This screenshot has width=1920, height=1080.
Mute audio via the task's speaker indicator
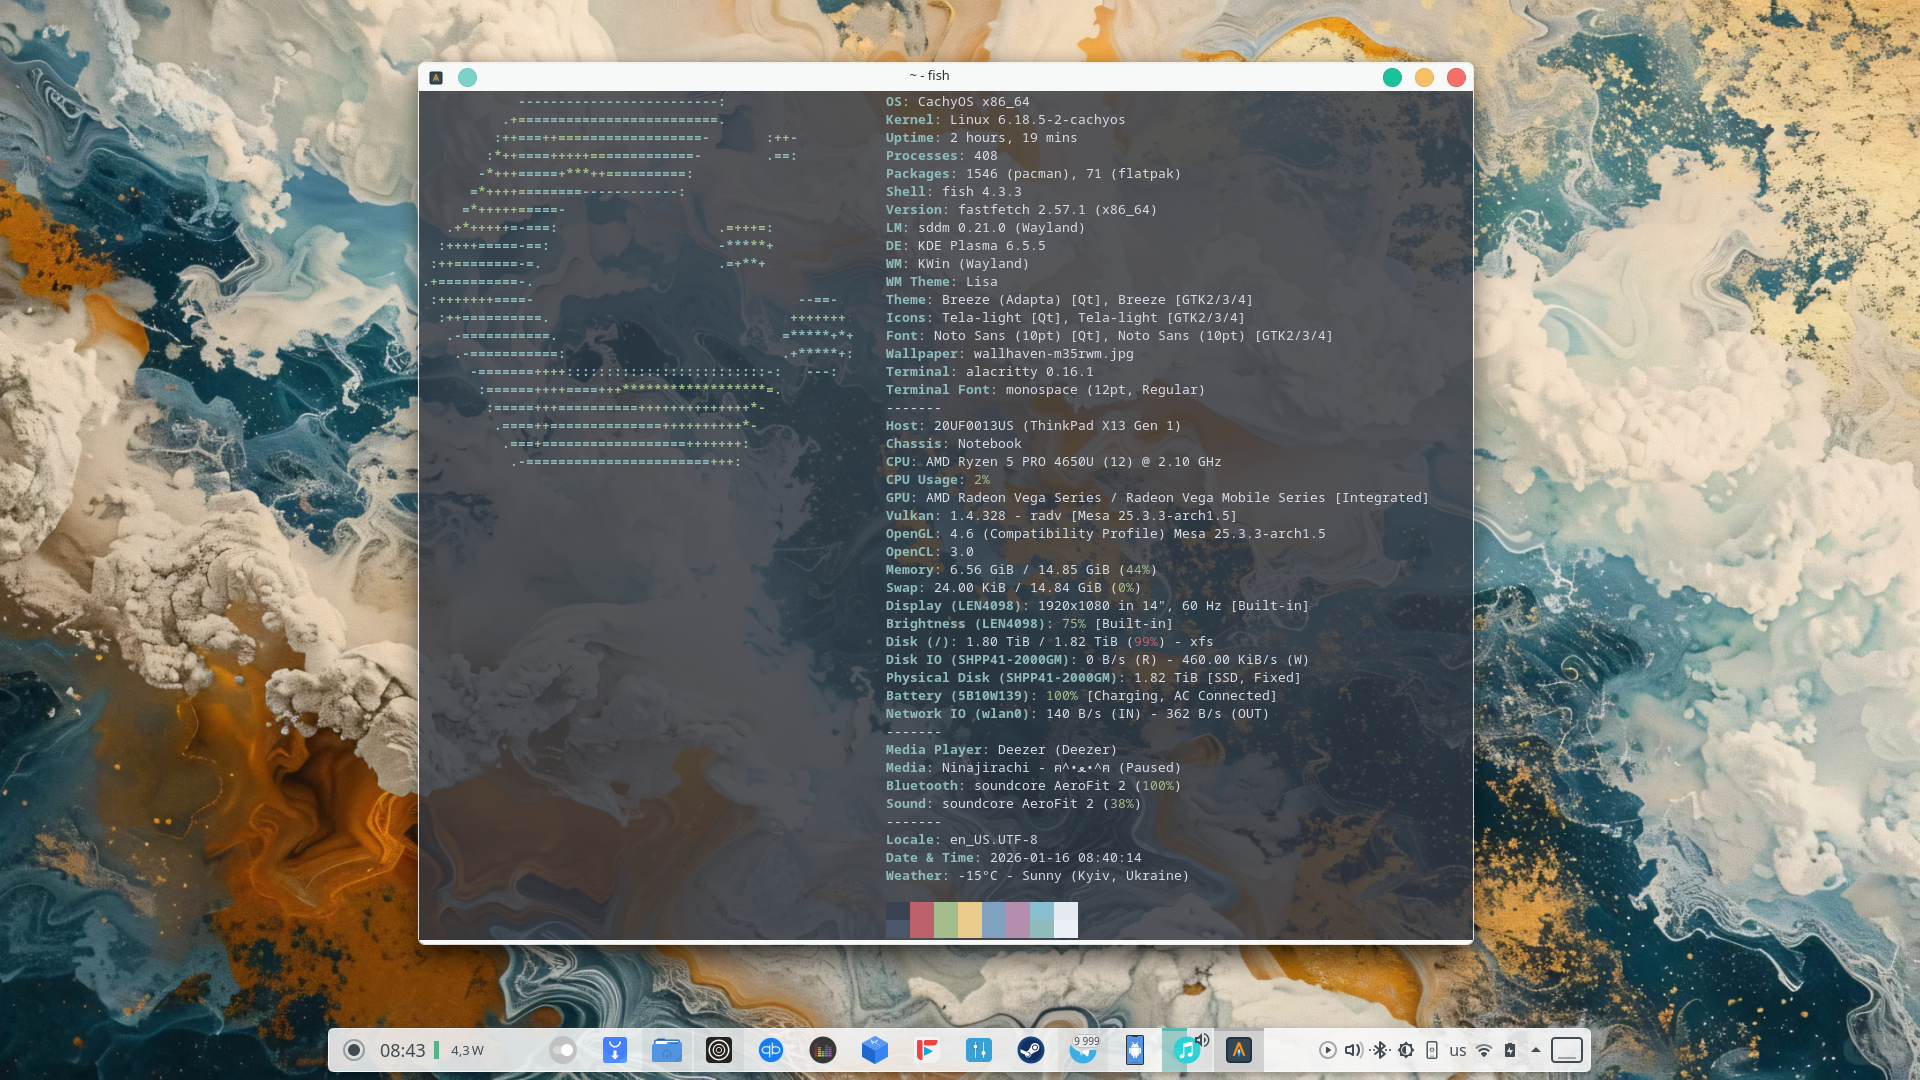tap(1203, 1040)
